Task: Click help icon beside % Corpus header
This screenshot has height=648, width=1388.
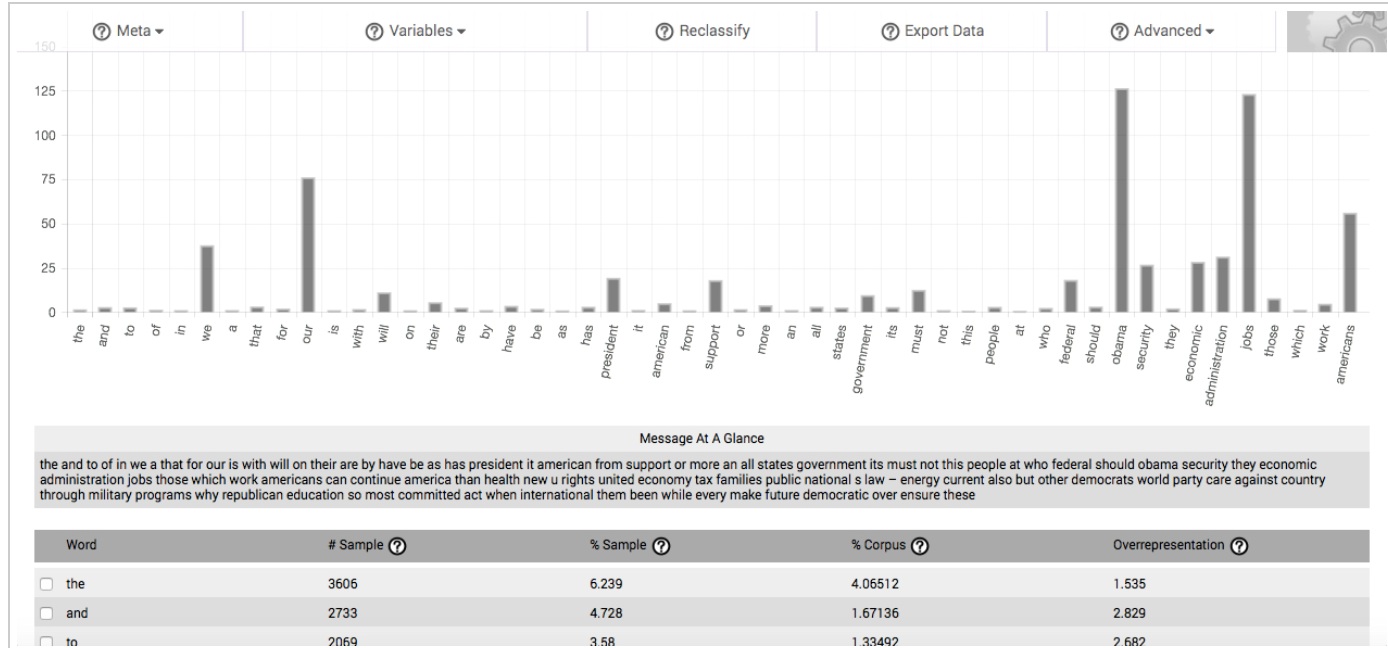Action: point(921,545)
